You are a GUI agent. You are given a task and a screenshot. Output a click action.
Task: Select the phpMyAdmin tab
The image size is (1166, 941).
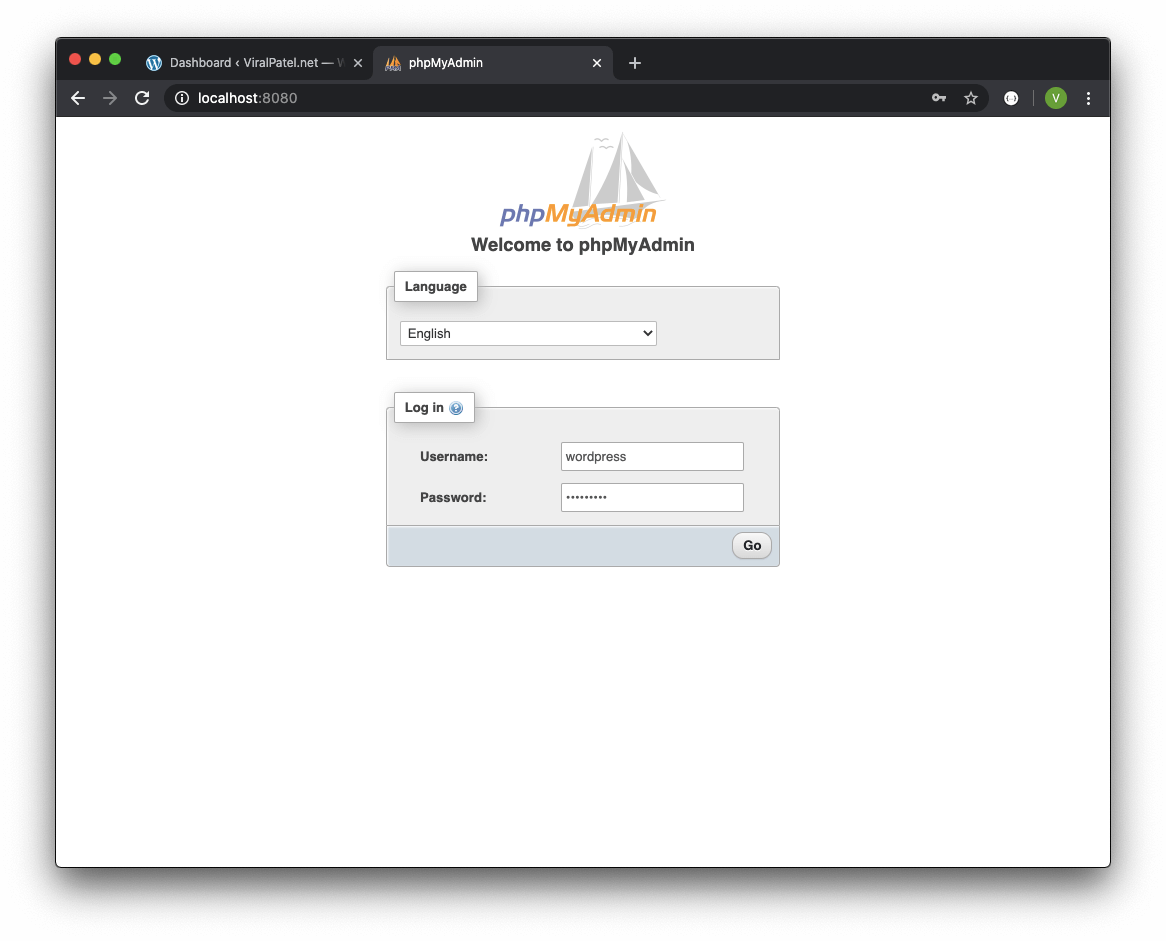tap(480, 63)
